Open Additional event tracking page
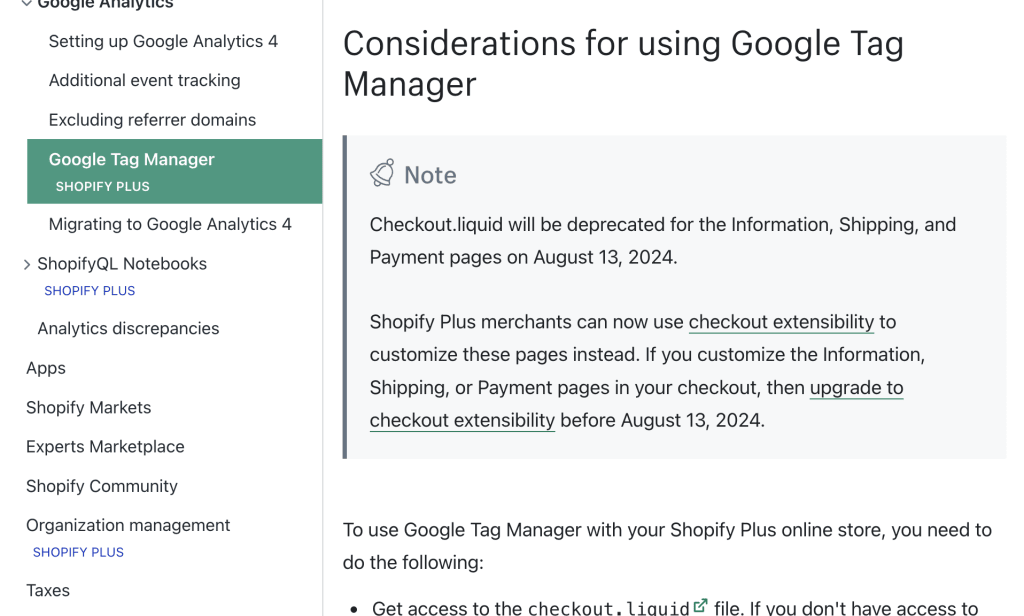Image resolution: width=1024 pixels, height=616 pixels. pos(144,80)
